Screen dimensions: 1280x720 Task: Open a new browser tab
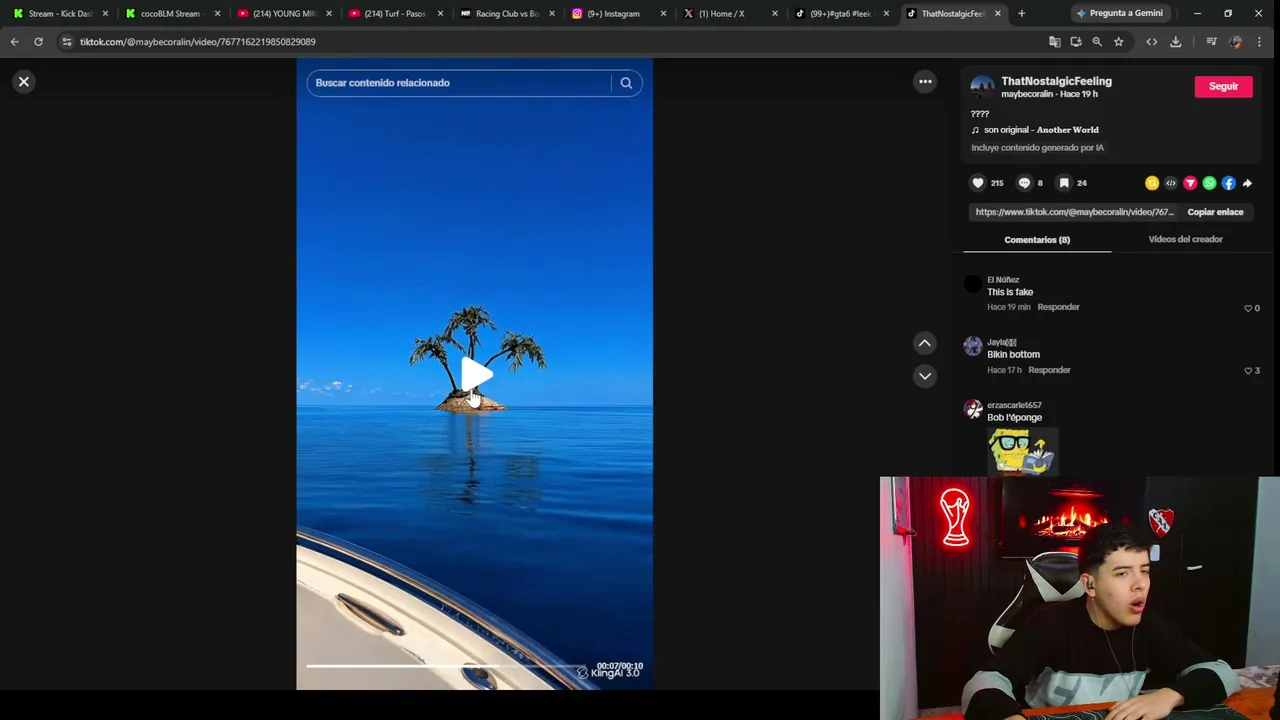pos(1021,13)
